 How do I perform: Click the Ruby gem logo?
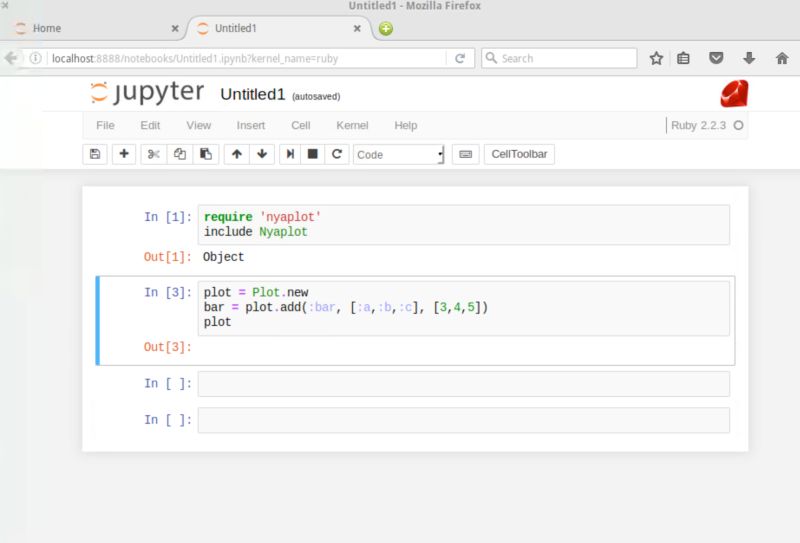pos(734,93)
